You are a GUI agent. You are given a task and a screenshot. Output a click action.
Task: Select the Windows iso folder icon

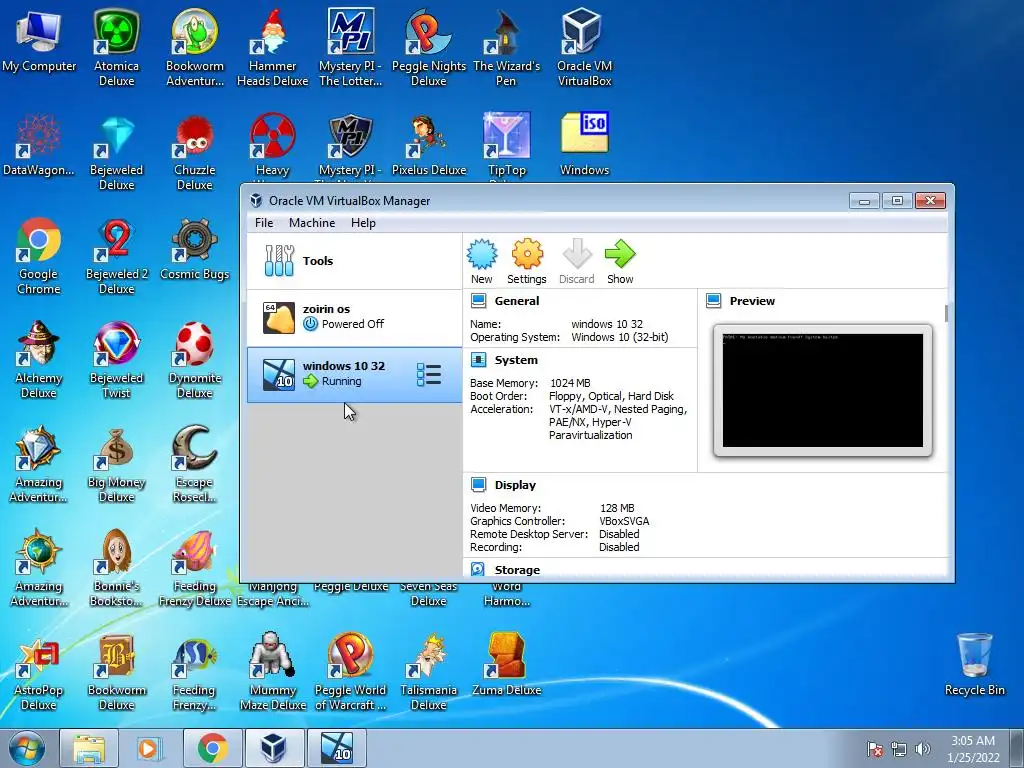584,144
